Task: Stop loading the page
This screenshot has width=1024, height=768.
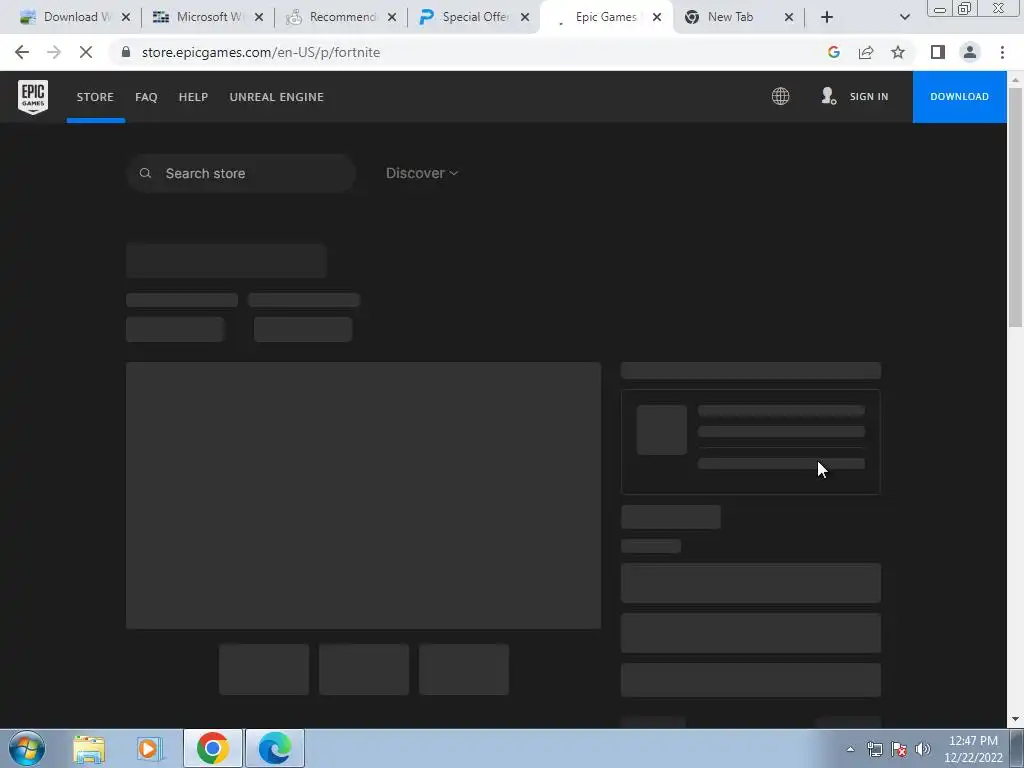Action: pyautogui.click(x=86, y=52)
